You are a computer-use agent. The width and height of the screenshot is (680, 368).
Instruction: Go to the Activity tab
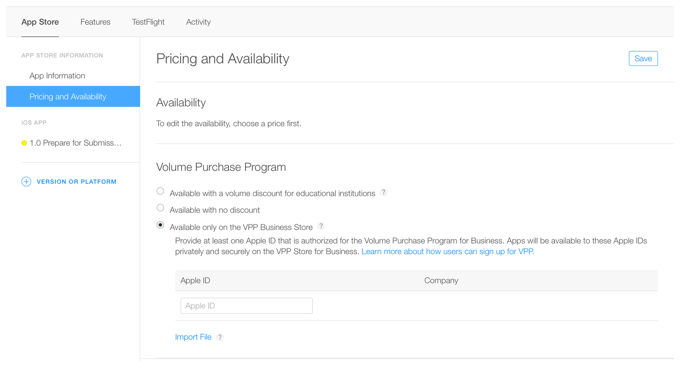pyautogui.click(x=198, y=22)
